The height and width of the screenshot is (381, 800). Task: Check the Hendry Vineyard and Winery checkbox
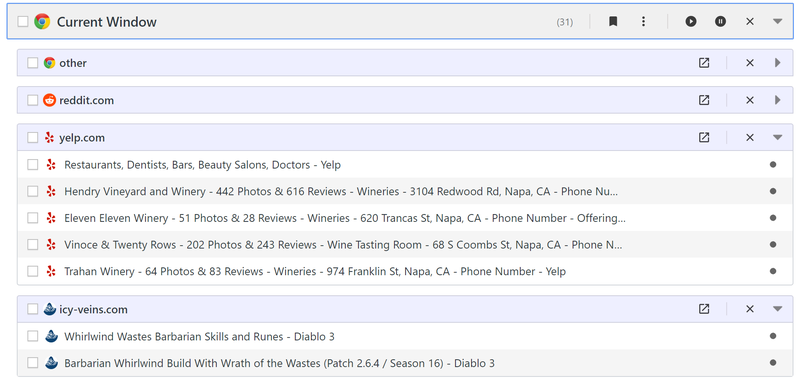tap(33, 191)
